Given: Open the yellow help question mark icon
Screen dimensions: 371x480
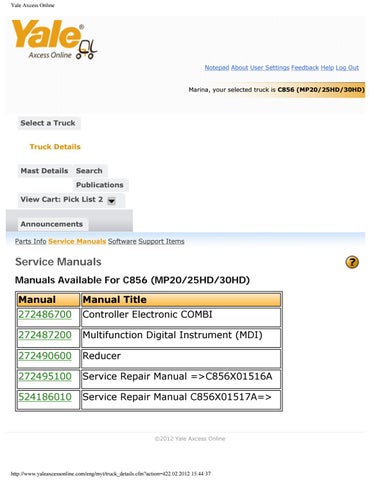Looking at the screenshot, I should 352,262.
